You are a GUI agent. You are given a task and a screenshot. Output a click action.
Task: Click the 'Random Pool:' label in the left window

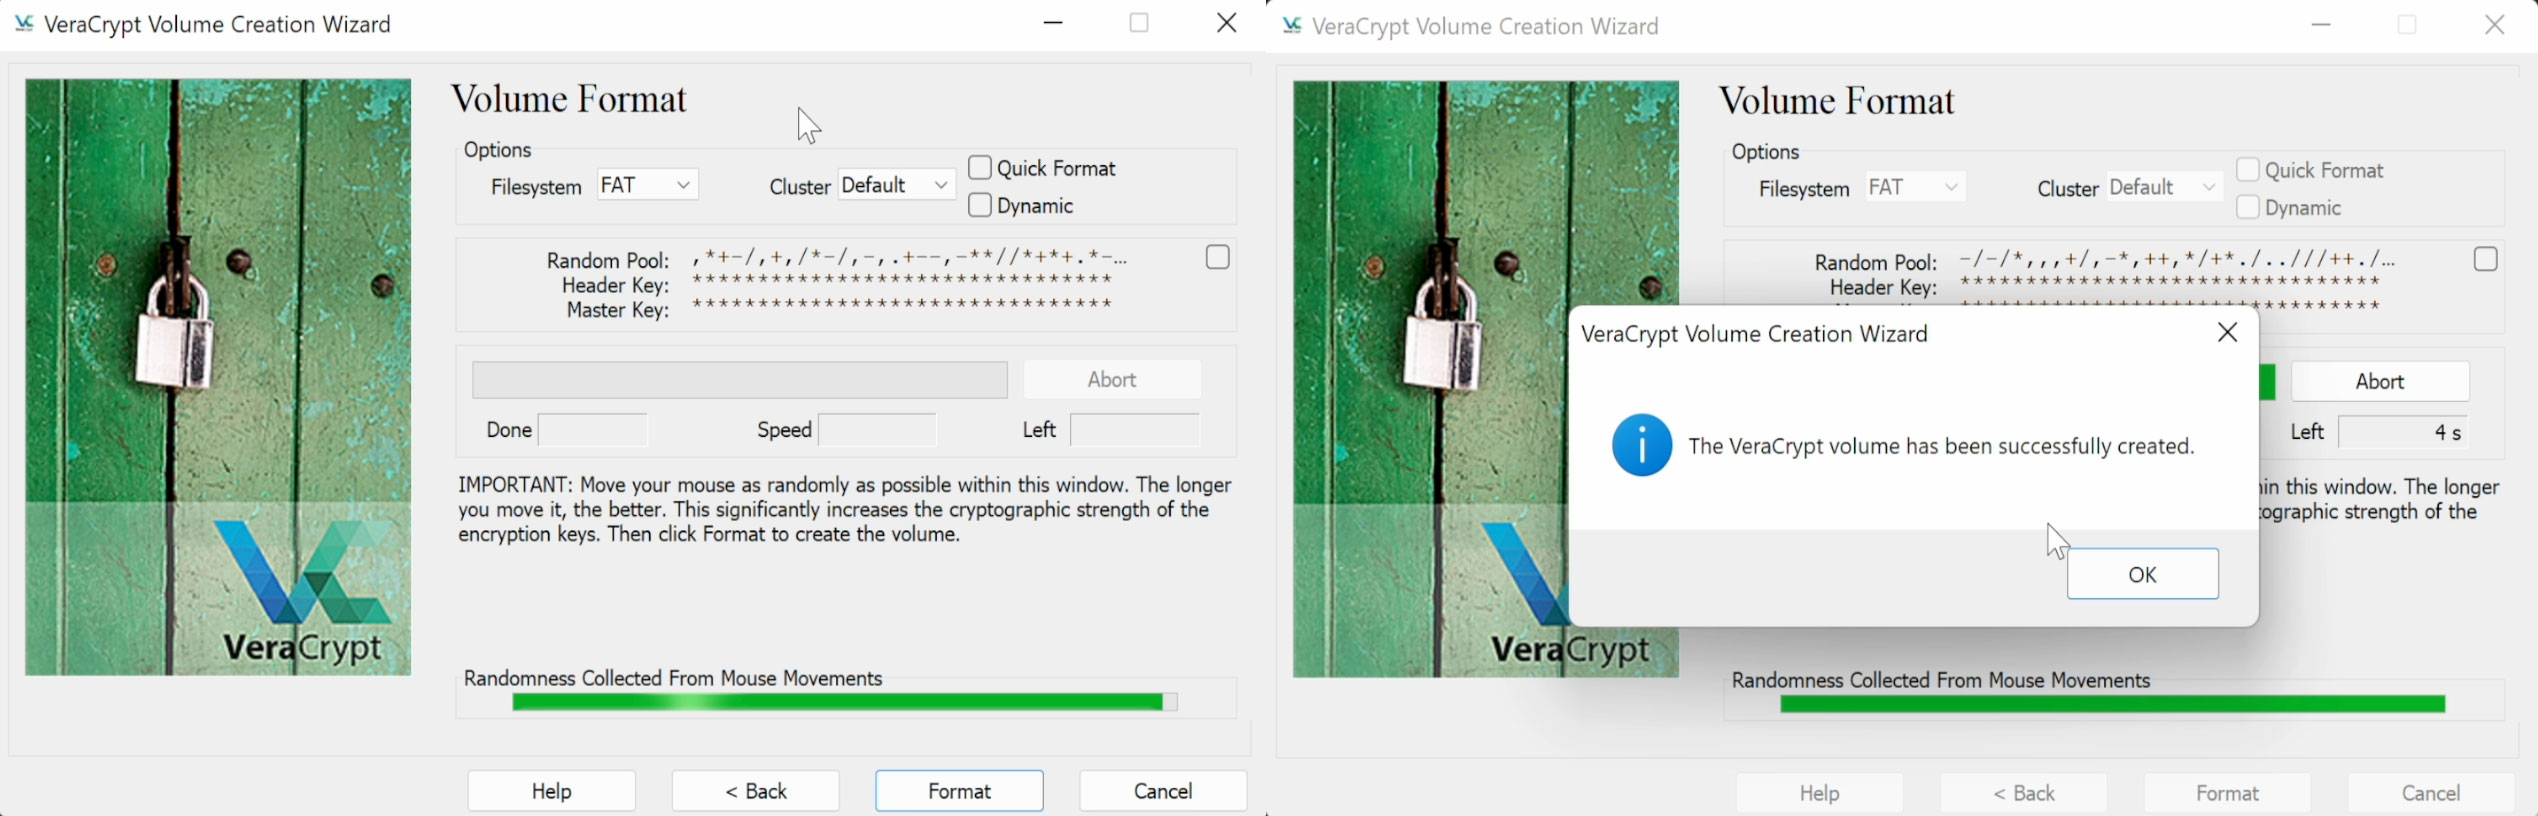608,260
